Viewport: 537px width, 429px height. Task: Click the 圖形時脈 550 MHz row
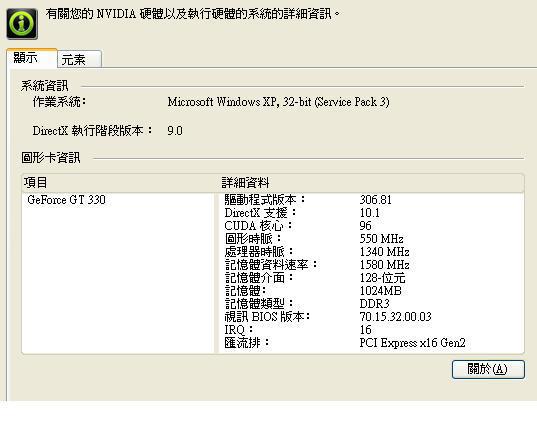coord(372,239)
